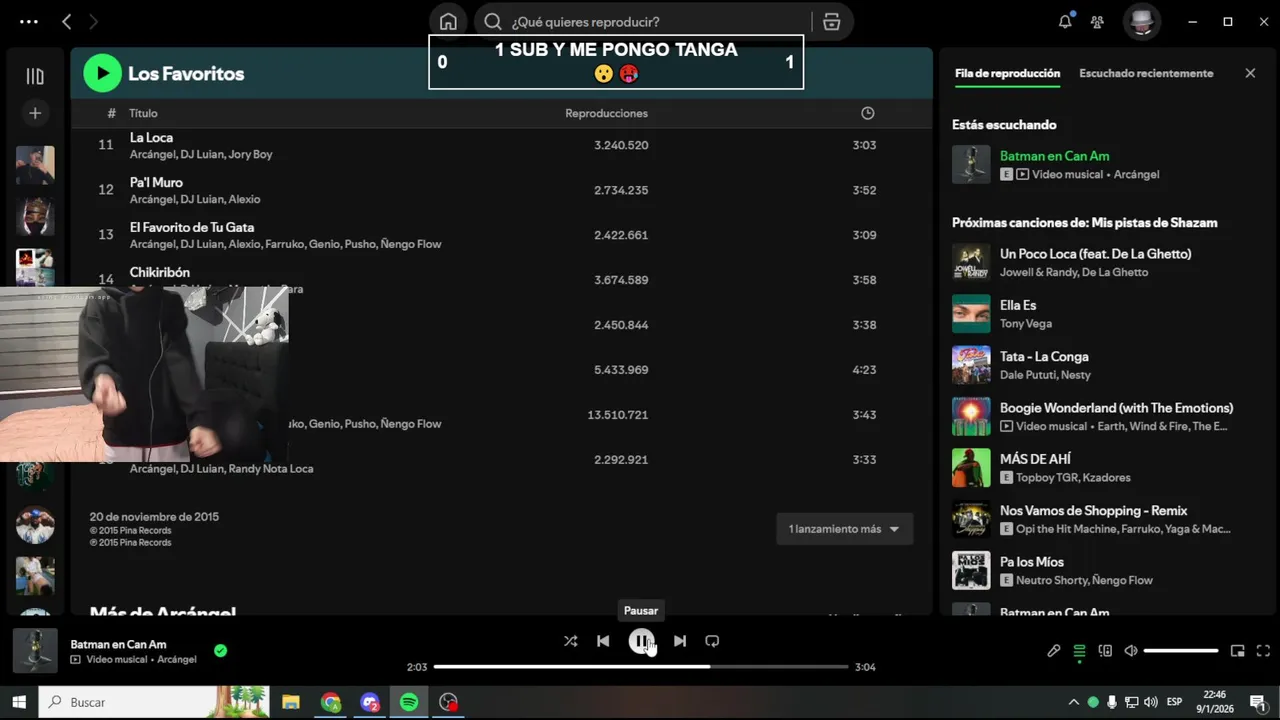Open the profile avatar menu
Screen dimensions: 1280x720
pyautogui.click(x=1141, y=21)
